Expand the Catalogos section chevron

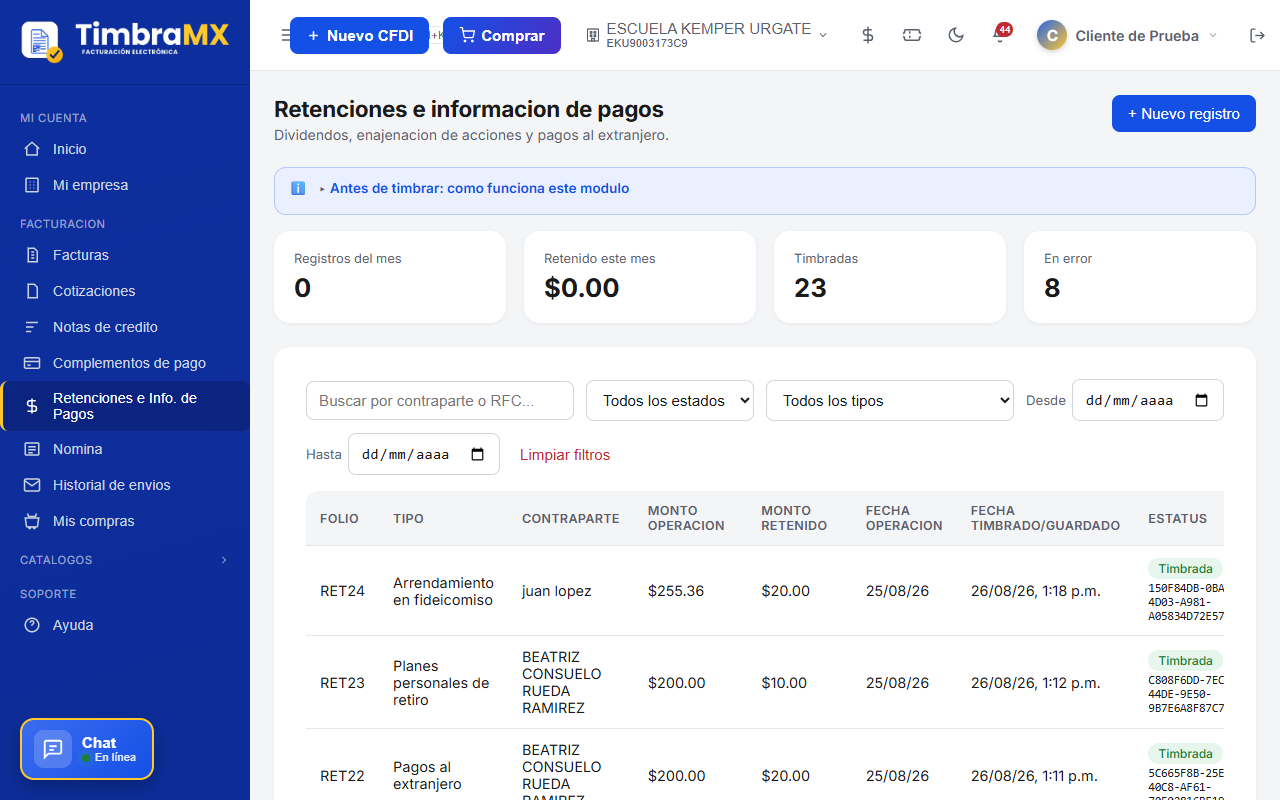[224, 560]
